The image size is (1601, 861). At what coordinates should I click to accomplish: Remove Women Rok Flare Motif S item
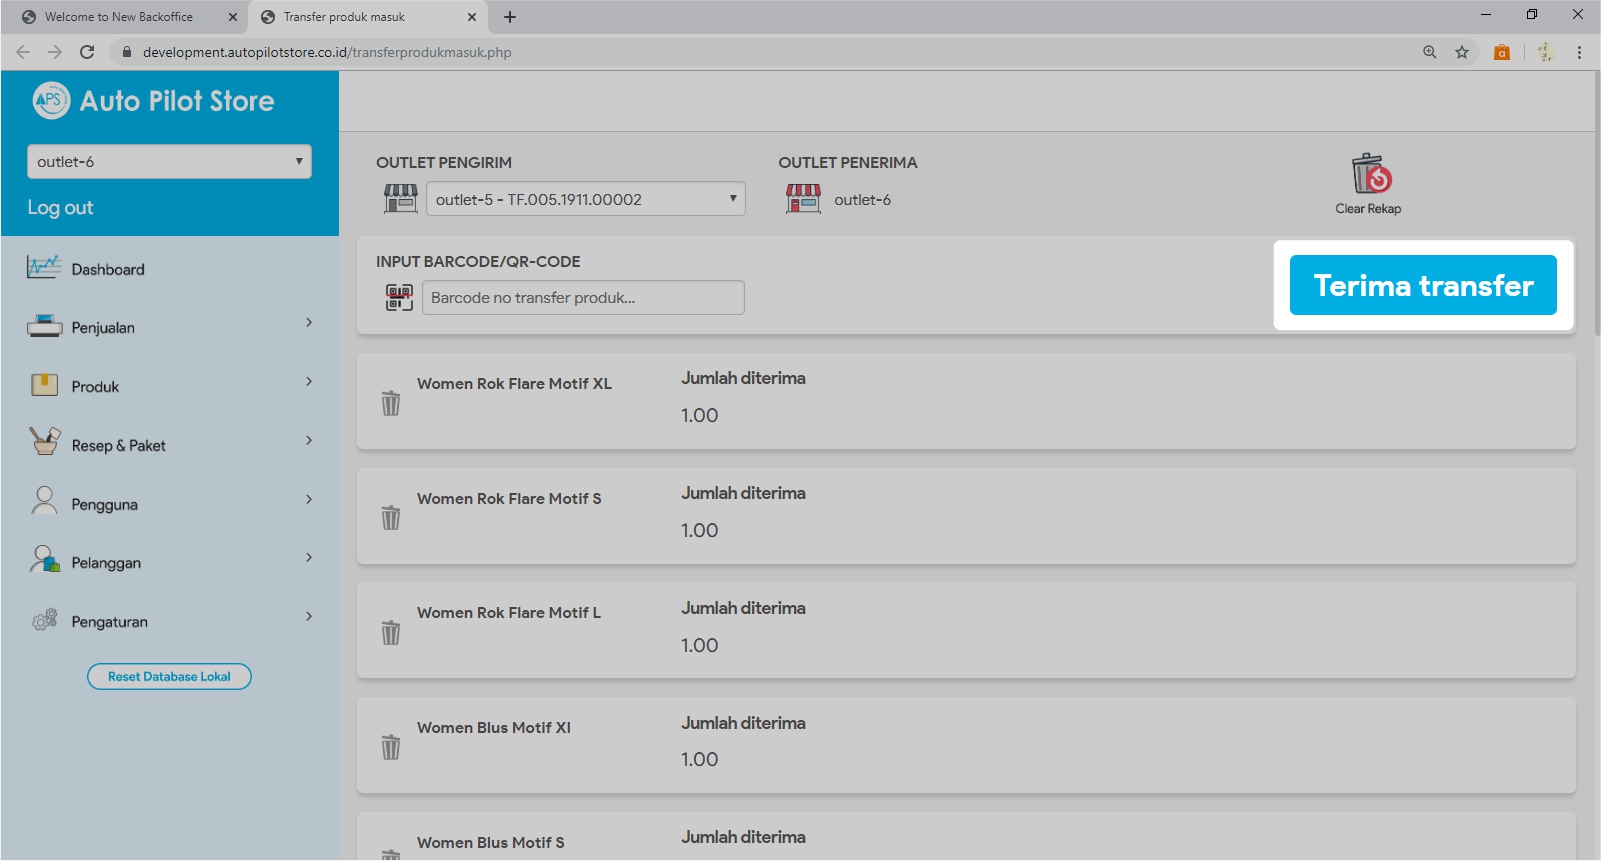point(391,518)
